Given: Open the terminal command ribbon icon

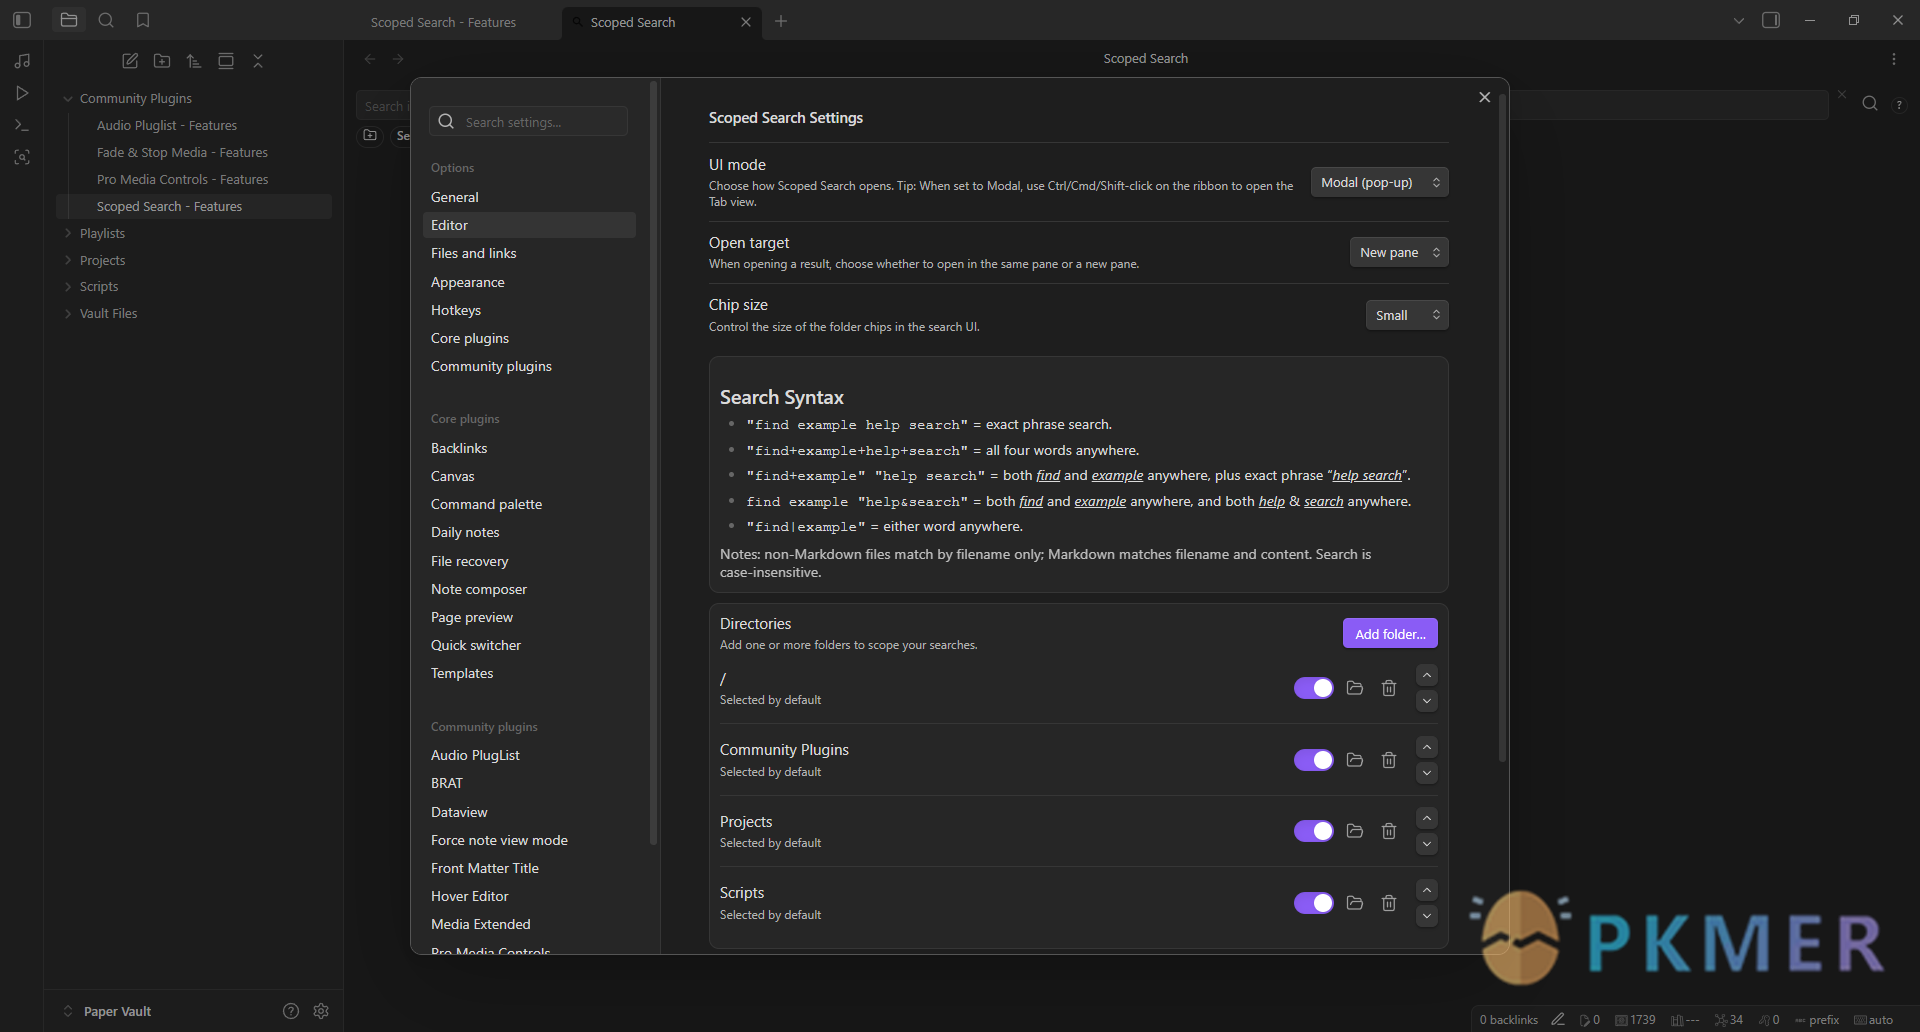Looking at the screenshot, I should coord(22,125).
